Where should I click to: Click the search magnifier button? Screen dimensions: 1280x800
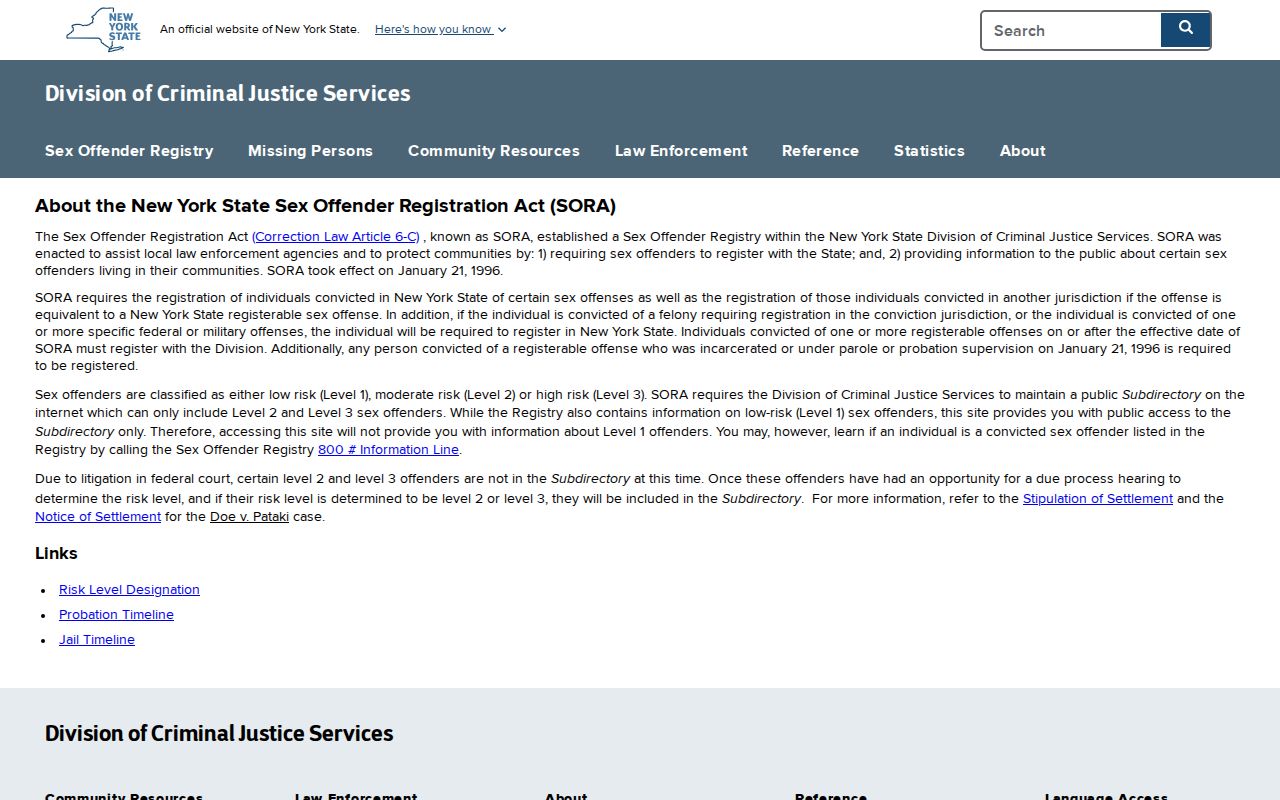[1185, 29]
